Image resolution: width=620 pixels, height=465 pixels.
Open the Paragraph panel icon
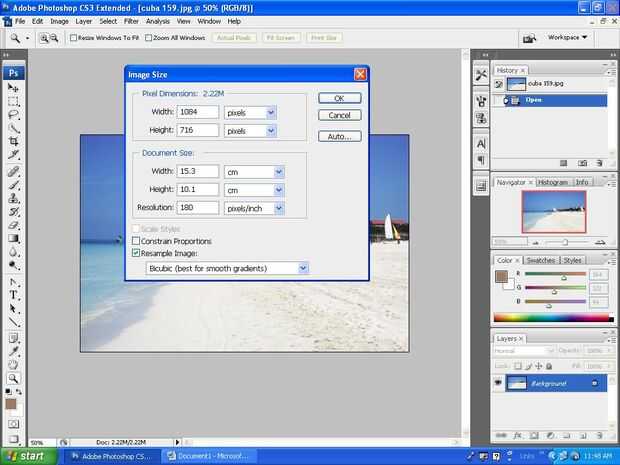481,160
